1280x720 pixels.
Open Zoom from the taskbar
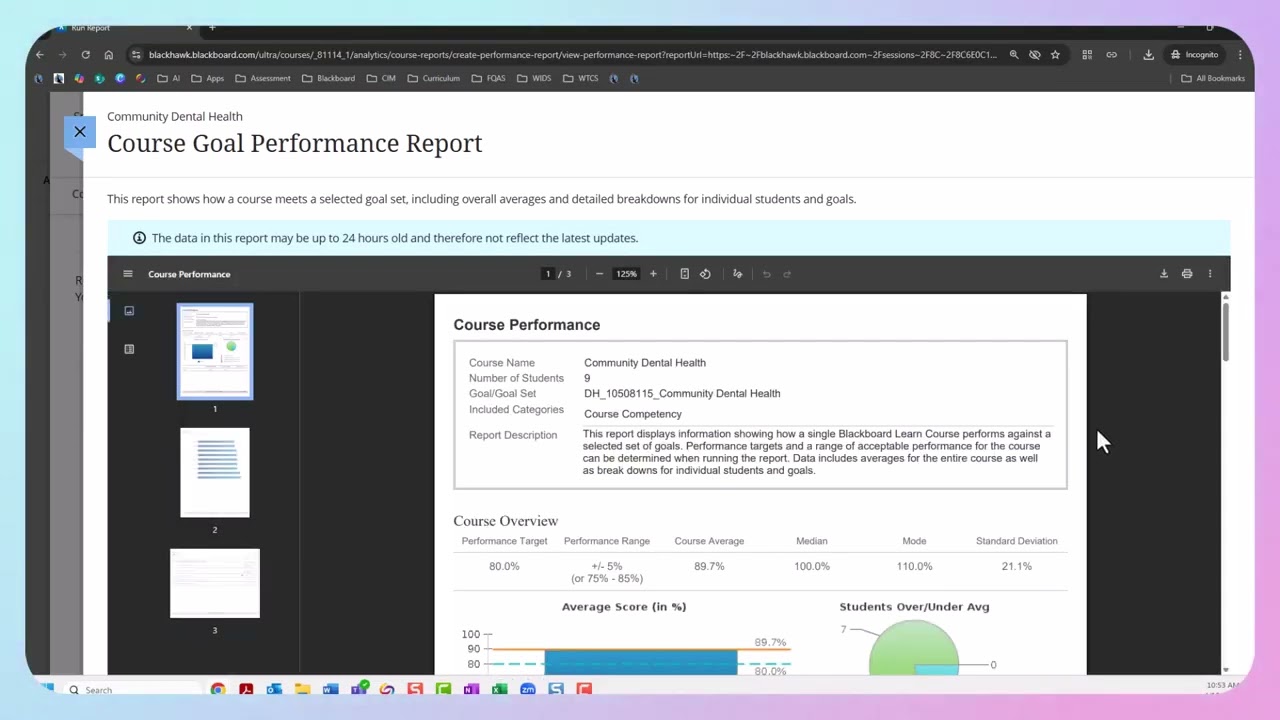pyautogui.click(x=527, y=689)
